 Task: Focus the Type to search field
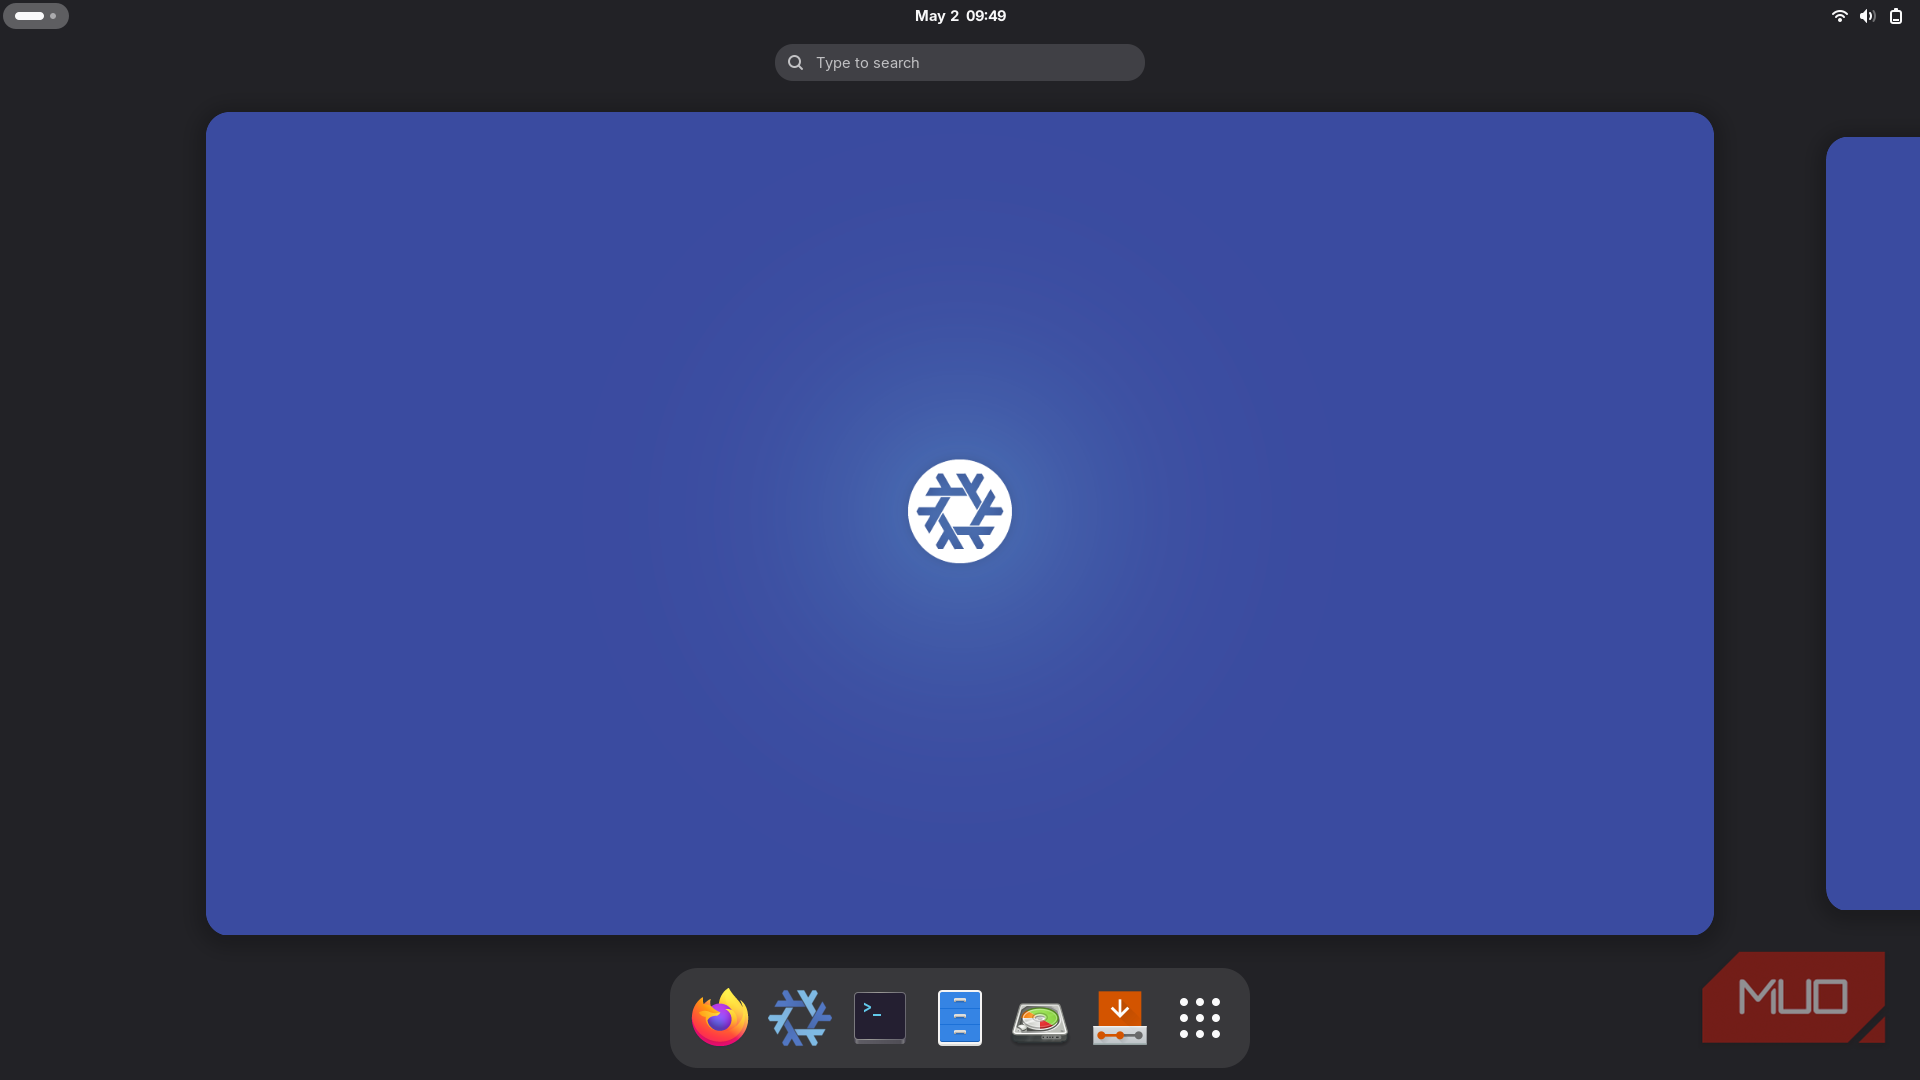(x=960, y=62)
